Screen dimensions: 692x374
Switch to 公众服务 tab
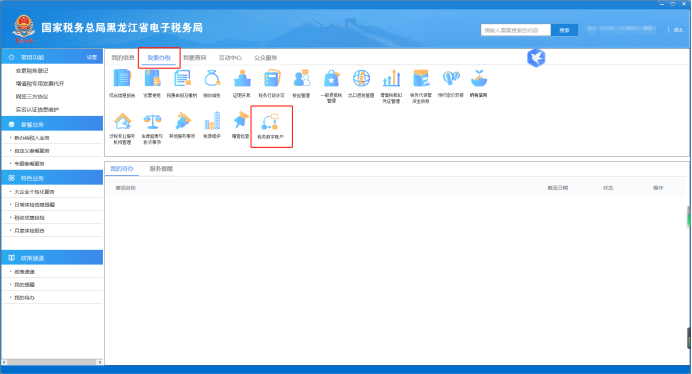pyautogui.click(x=266, y=58)
